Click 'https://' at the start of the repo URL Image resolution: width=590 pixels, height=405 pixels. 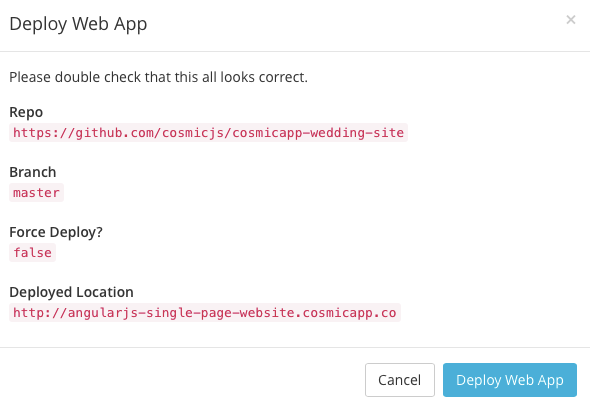tap(44, 133)
